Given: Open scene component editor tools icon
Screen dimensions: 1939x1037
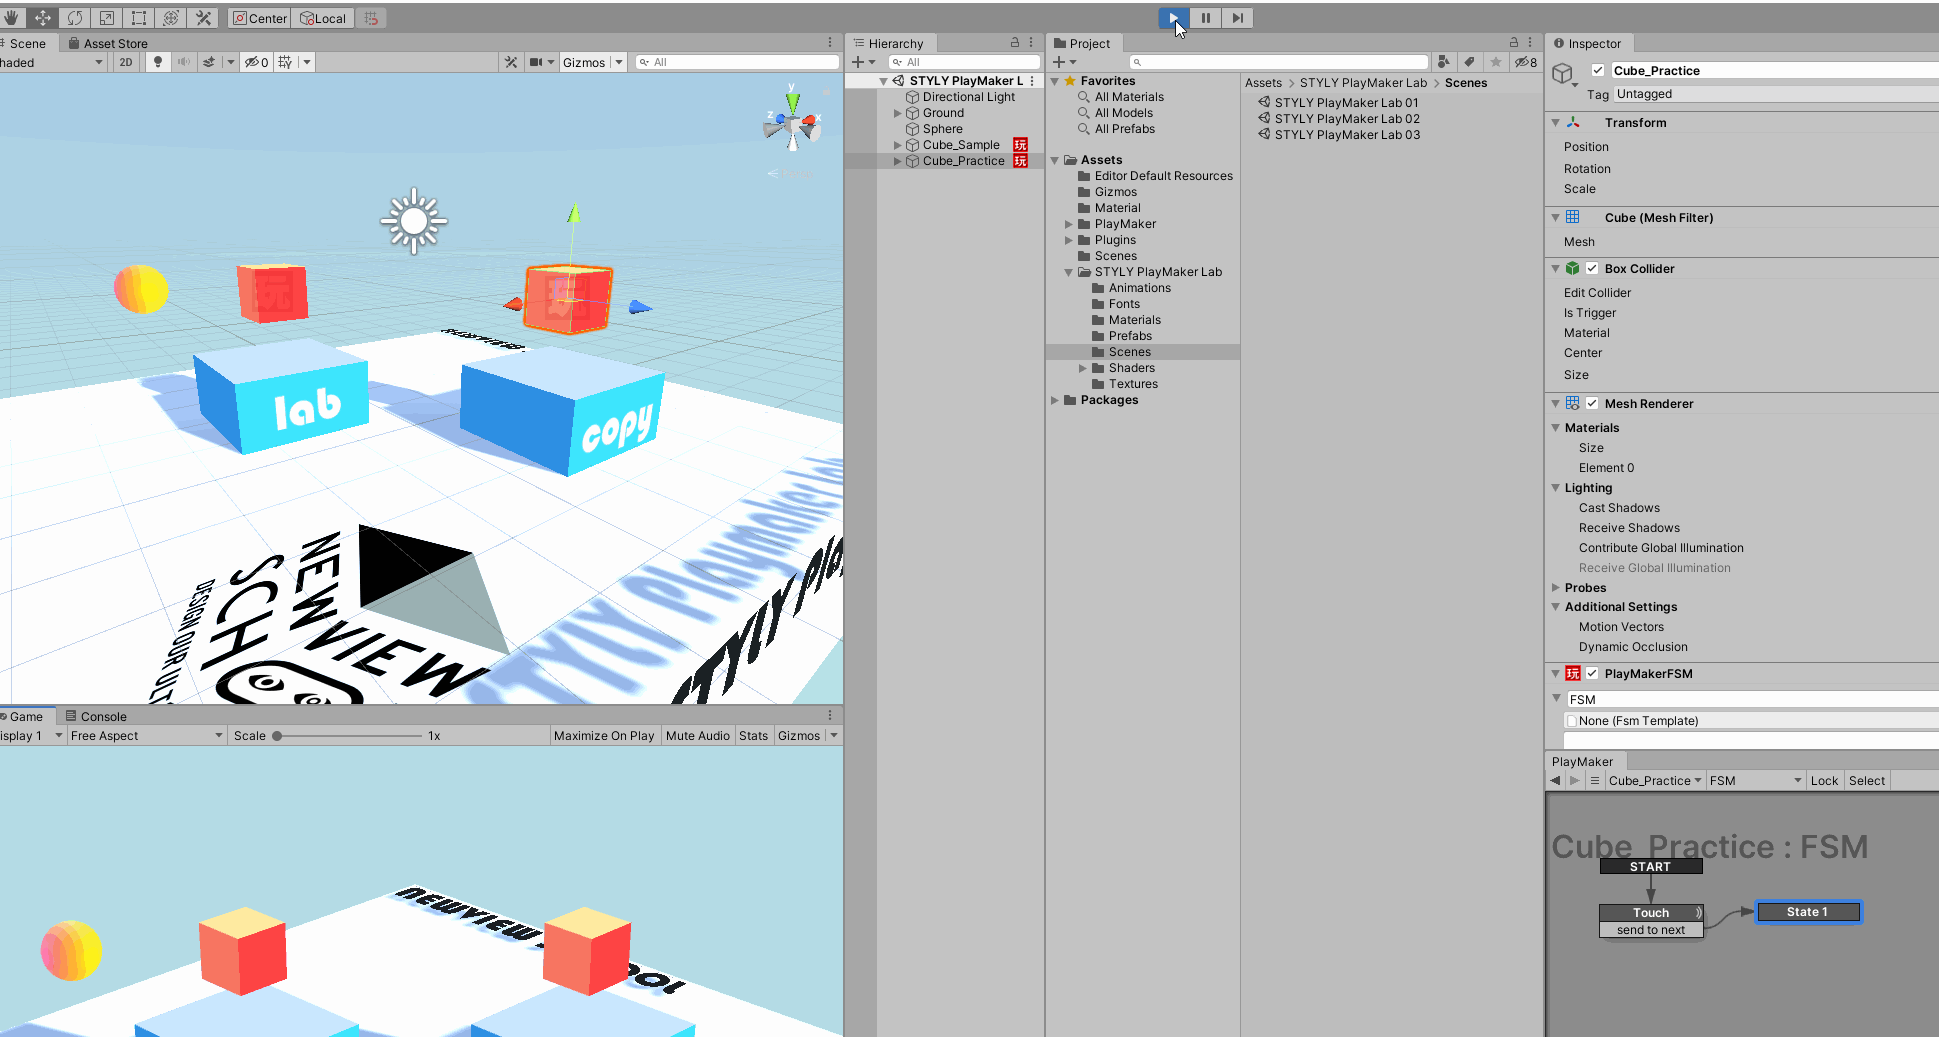Looking at the screenshot, I should 511,62.
